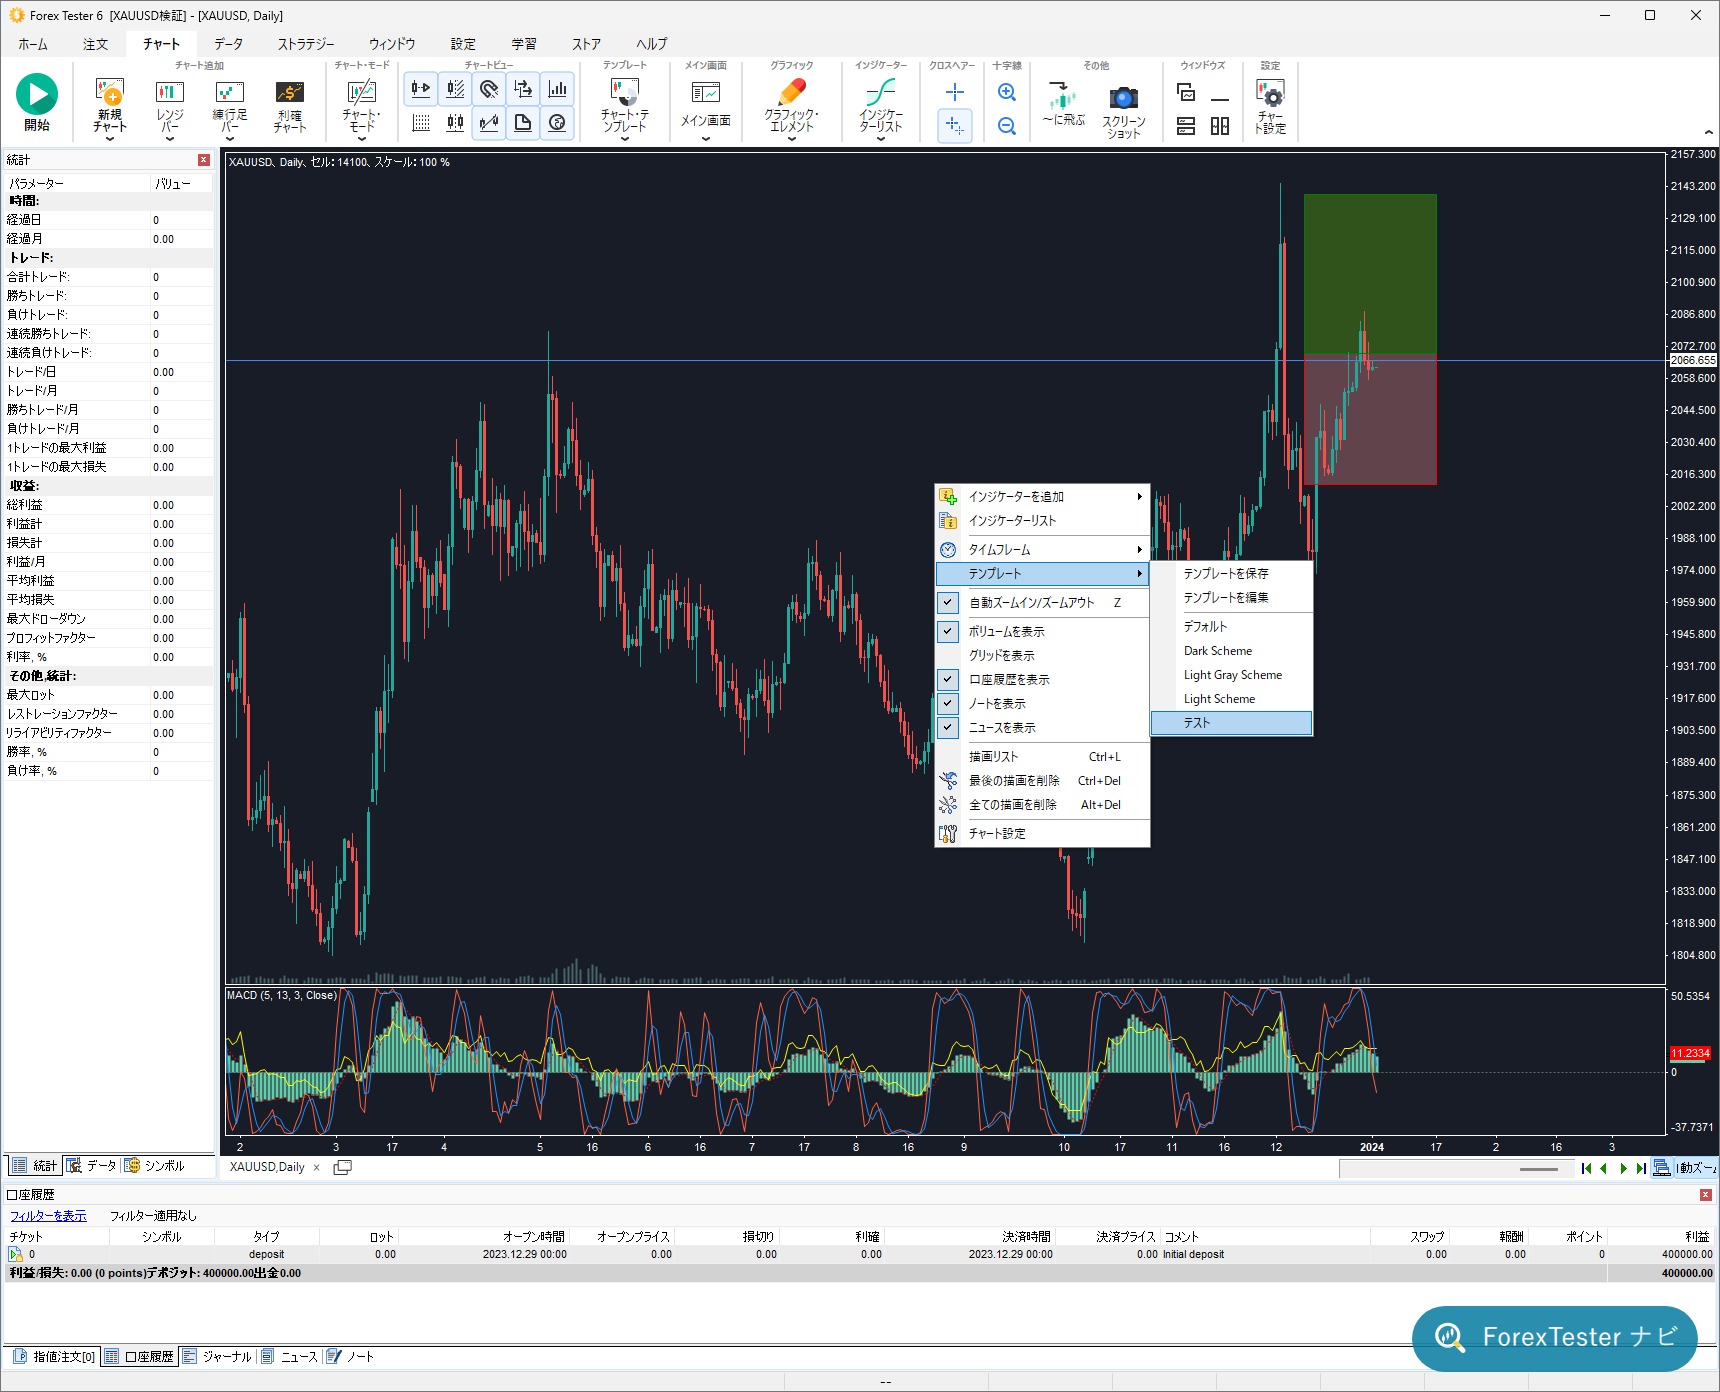
Task: Click the tile windows horizontally icon
Action: tap(1186, 126)
